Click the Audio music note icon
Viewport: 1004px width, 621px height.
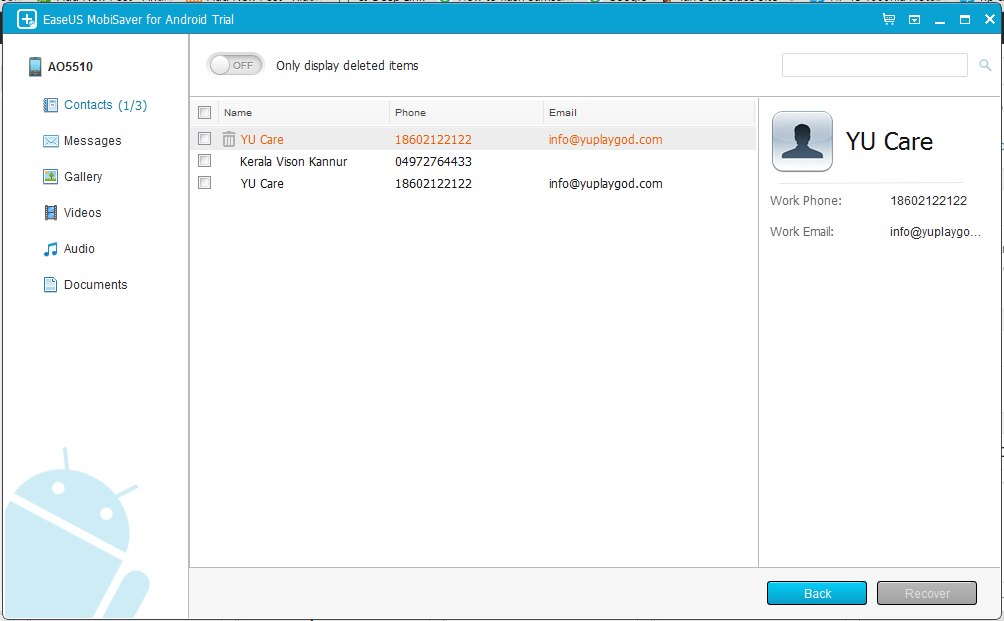coord(51,249)
